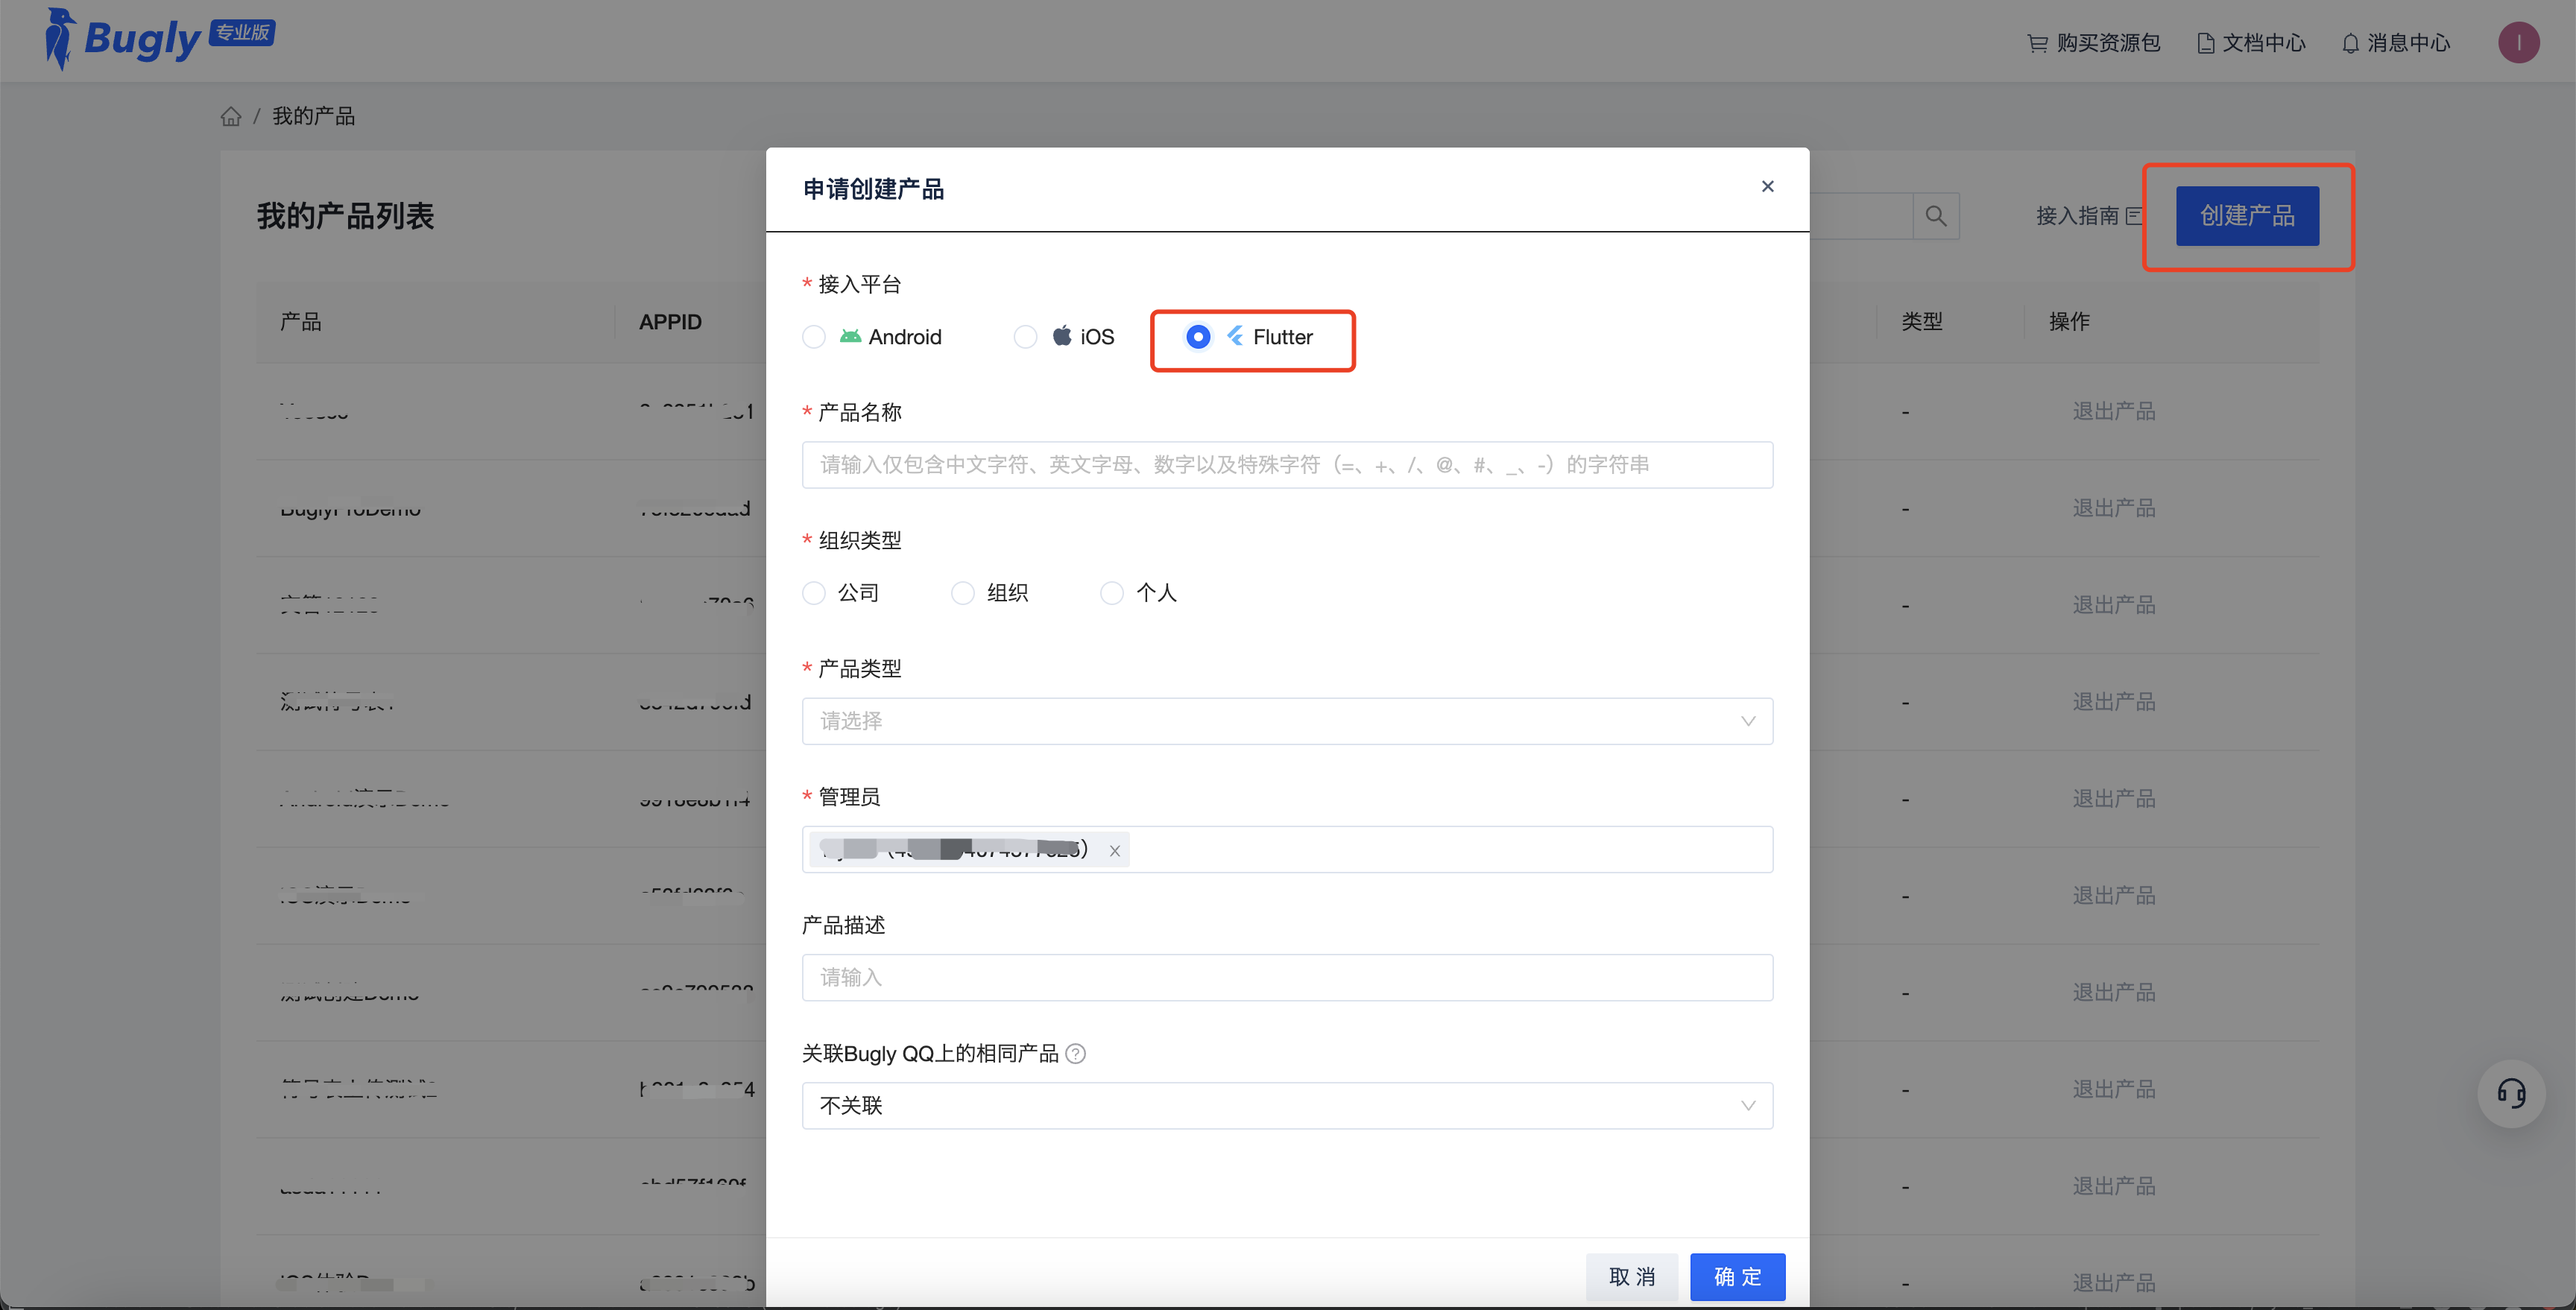2576x1310 pixels.
Task: Choose 公司 organization type
Action: coord(814,593)
